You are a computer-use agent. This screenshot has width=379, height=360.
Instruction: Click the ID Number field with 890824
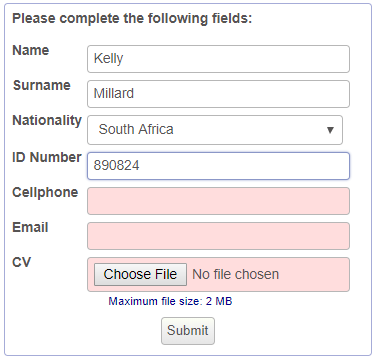pyautogui.click(x=218, y=166)
